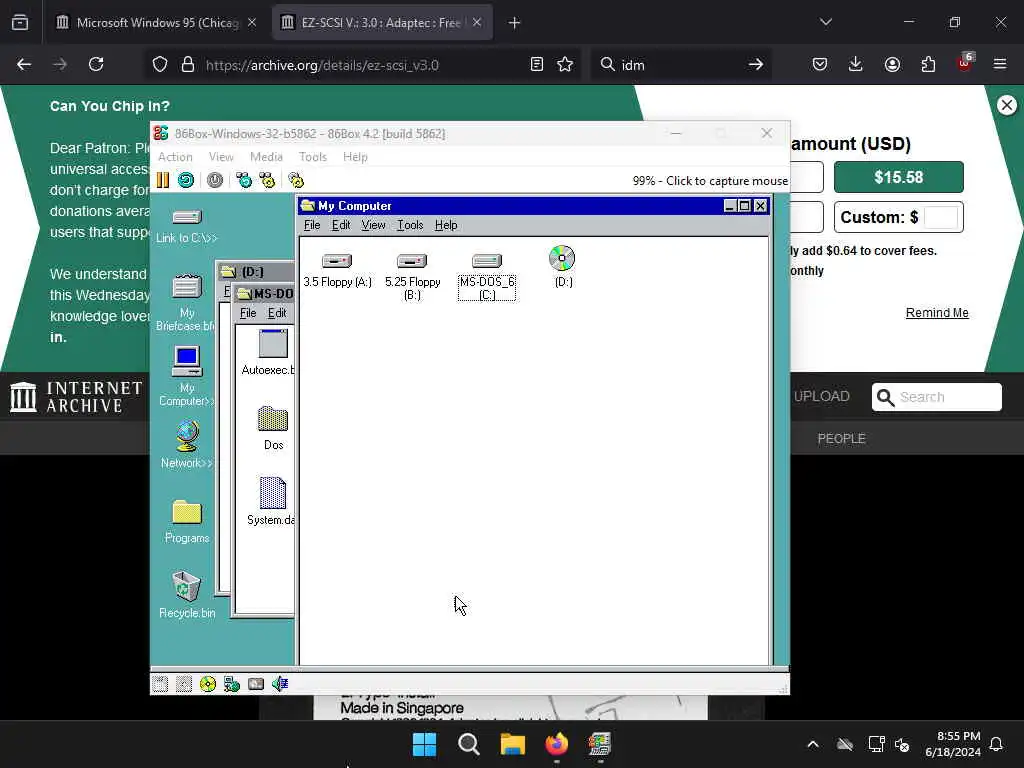1024x768 pixels.
Task: Close the EZ-SCSI browser tab
Action: (x=477, y=22)
